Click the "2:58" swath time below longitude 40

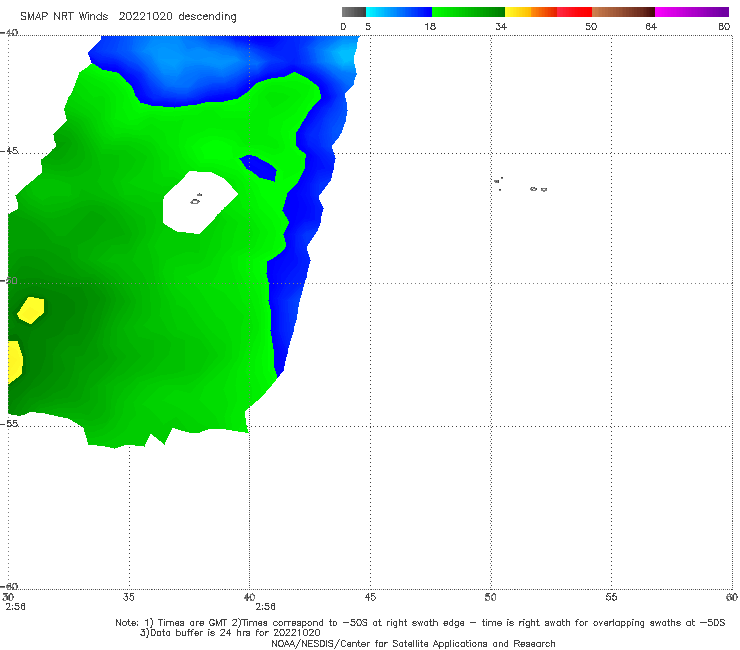265,607
